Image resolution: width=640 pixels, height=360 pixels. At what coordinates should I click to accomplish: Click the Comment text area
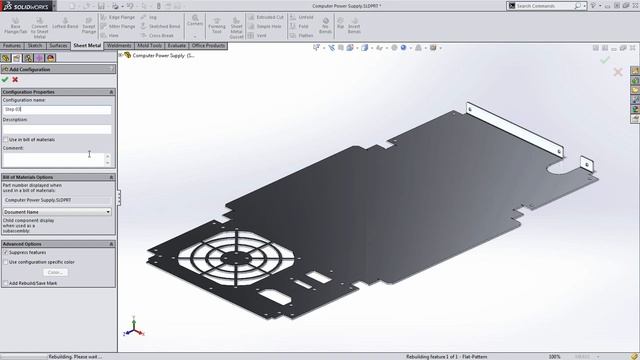[54, 159]
